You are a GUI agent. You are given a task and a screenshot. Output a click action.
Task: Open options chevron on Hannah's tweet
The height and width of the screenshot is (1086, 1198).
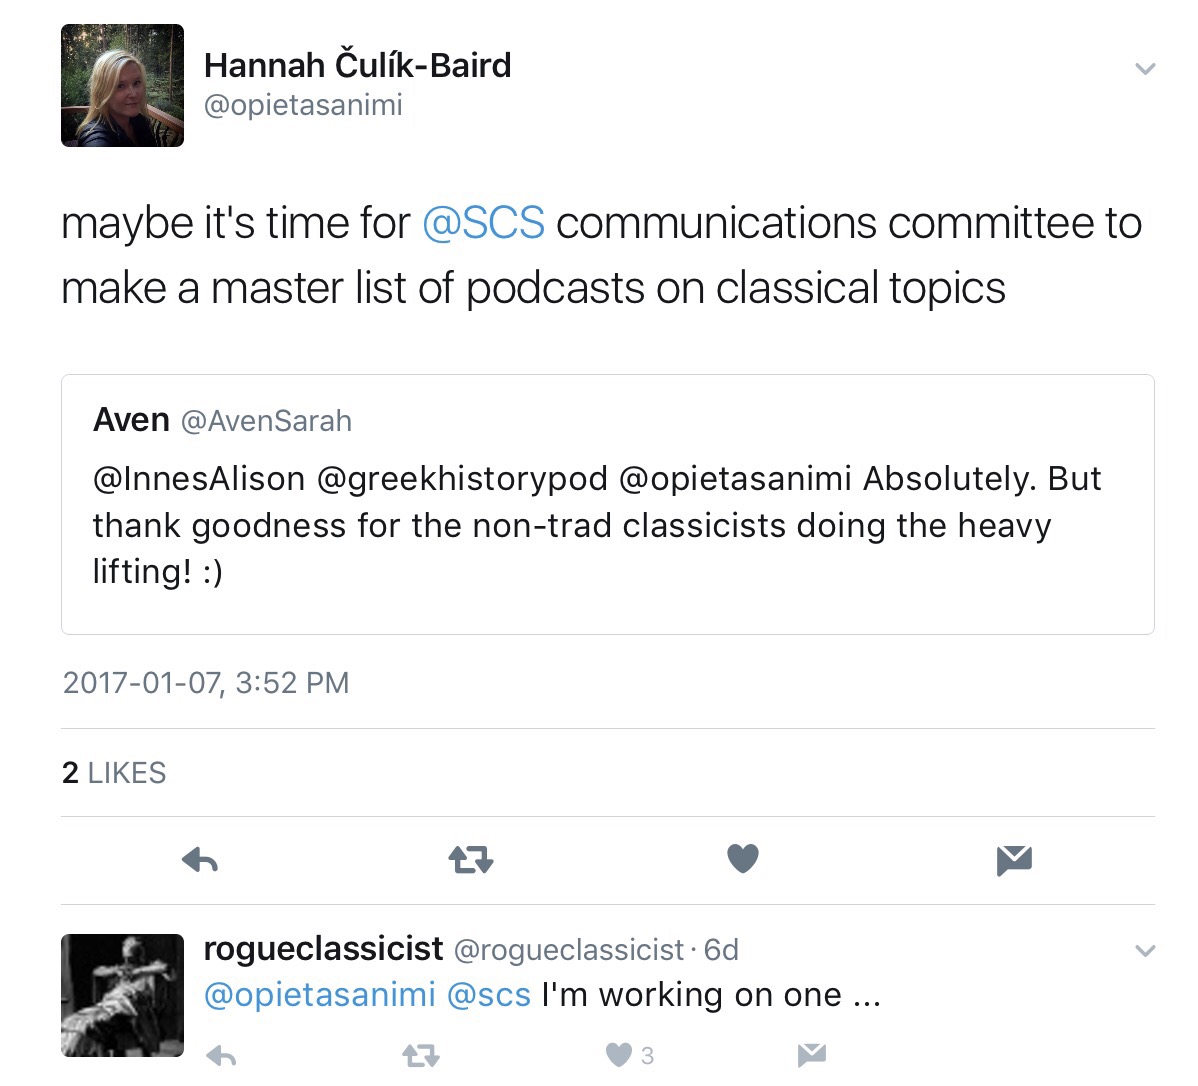coord(1146,69)
